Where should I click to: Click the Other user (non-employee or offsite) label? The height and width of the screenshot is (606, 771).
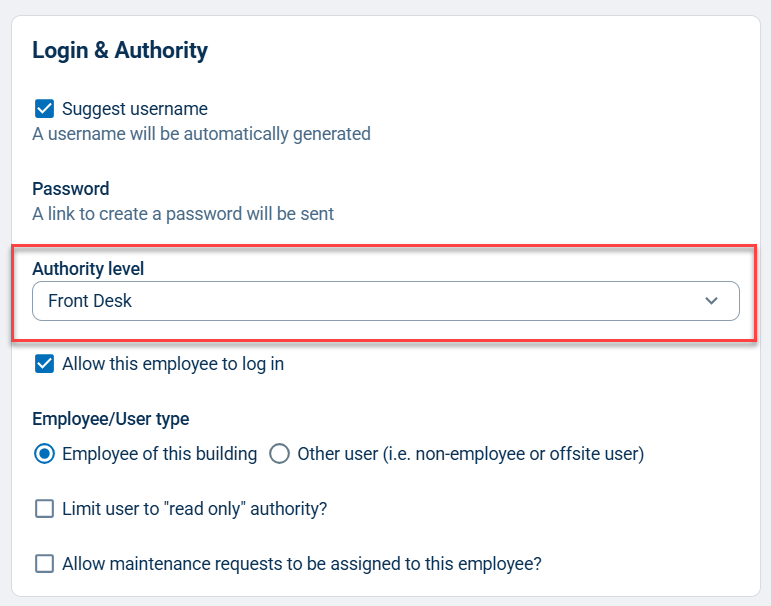coord(471,454)
